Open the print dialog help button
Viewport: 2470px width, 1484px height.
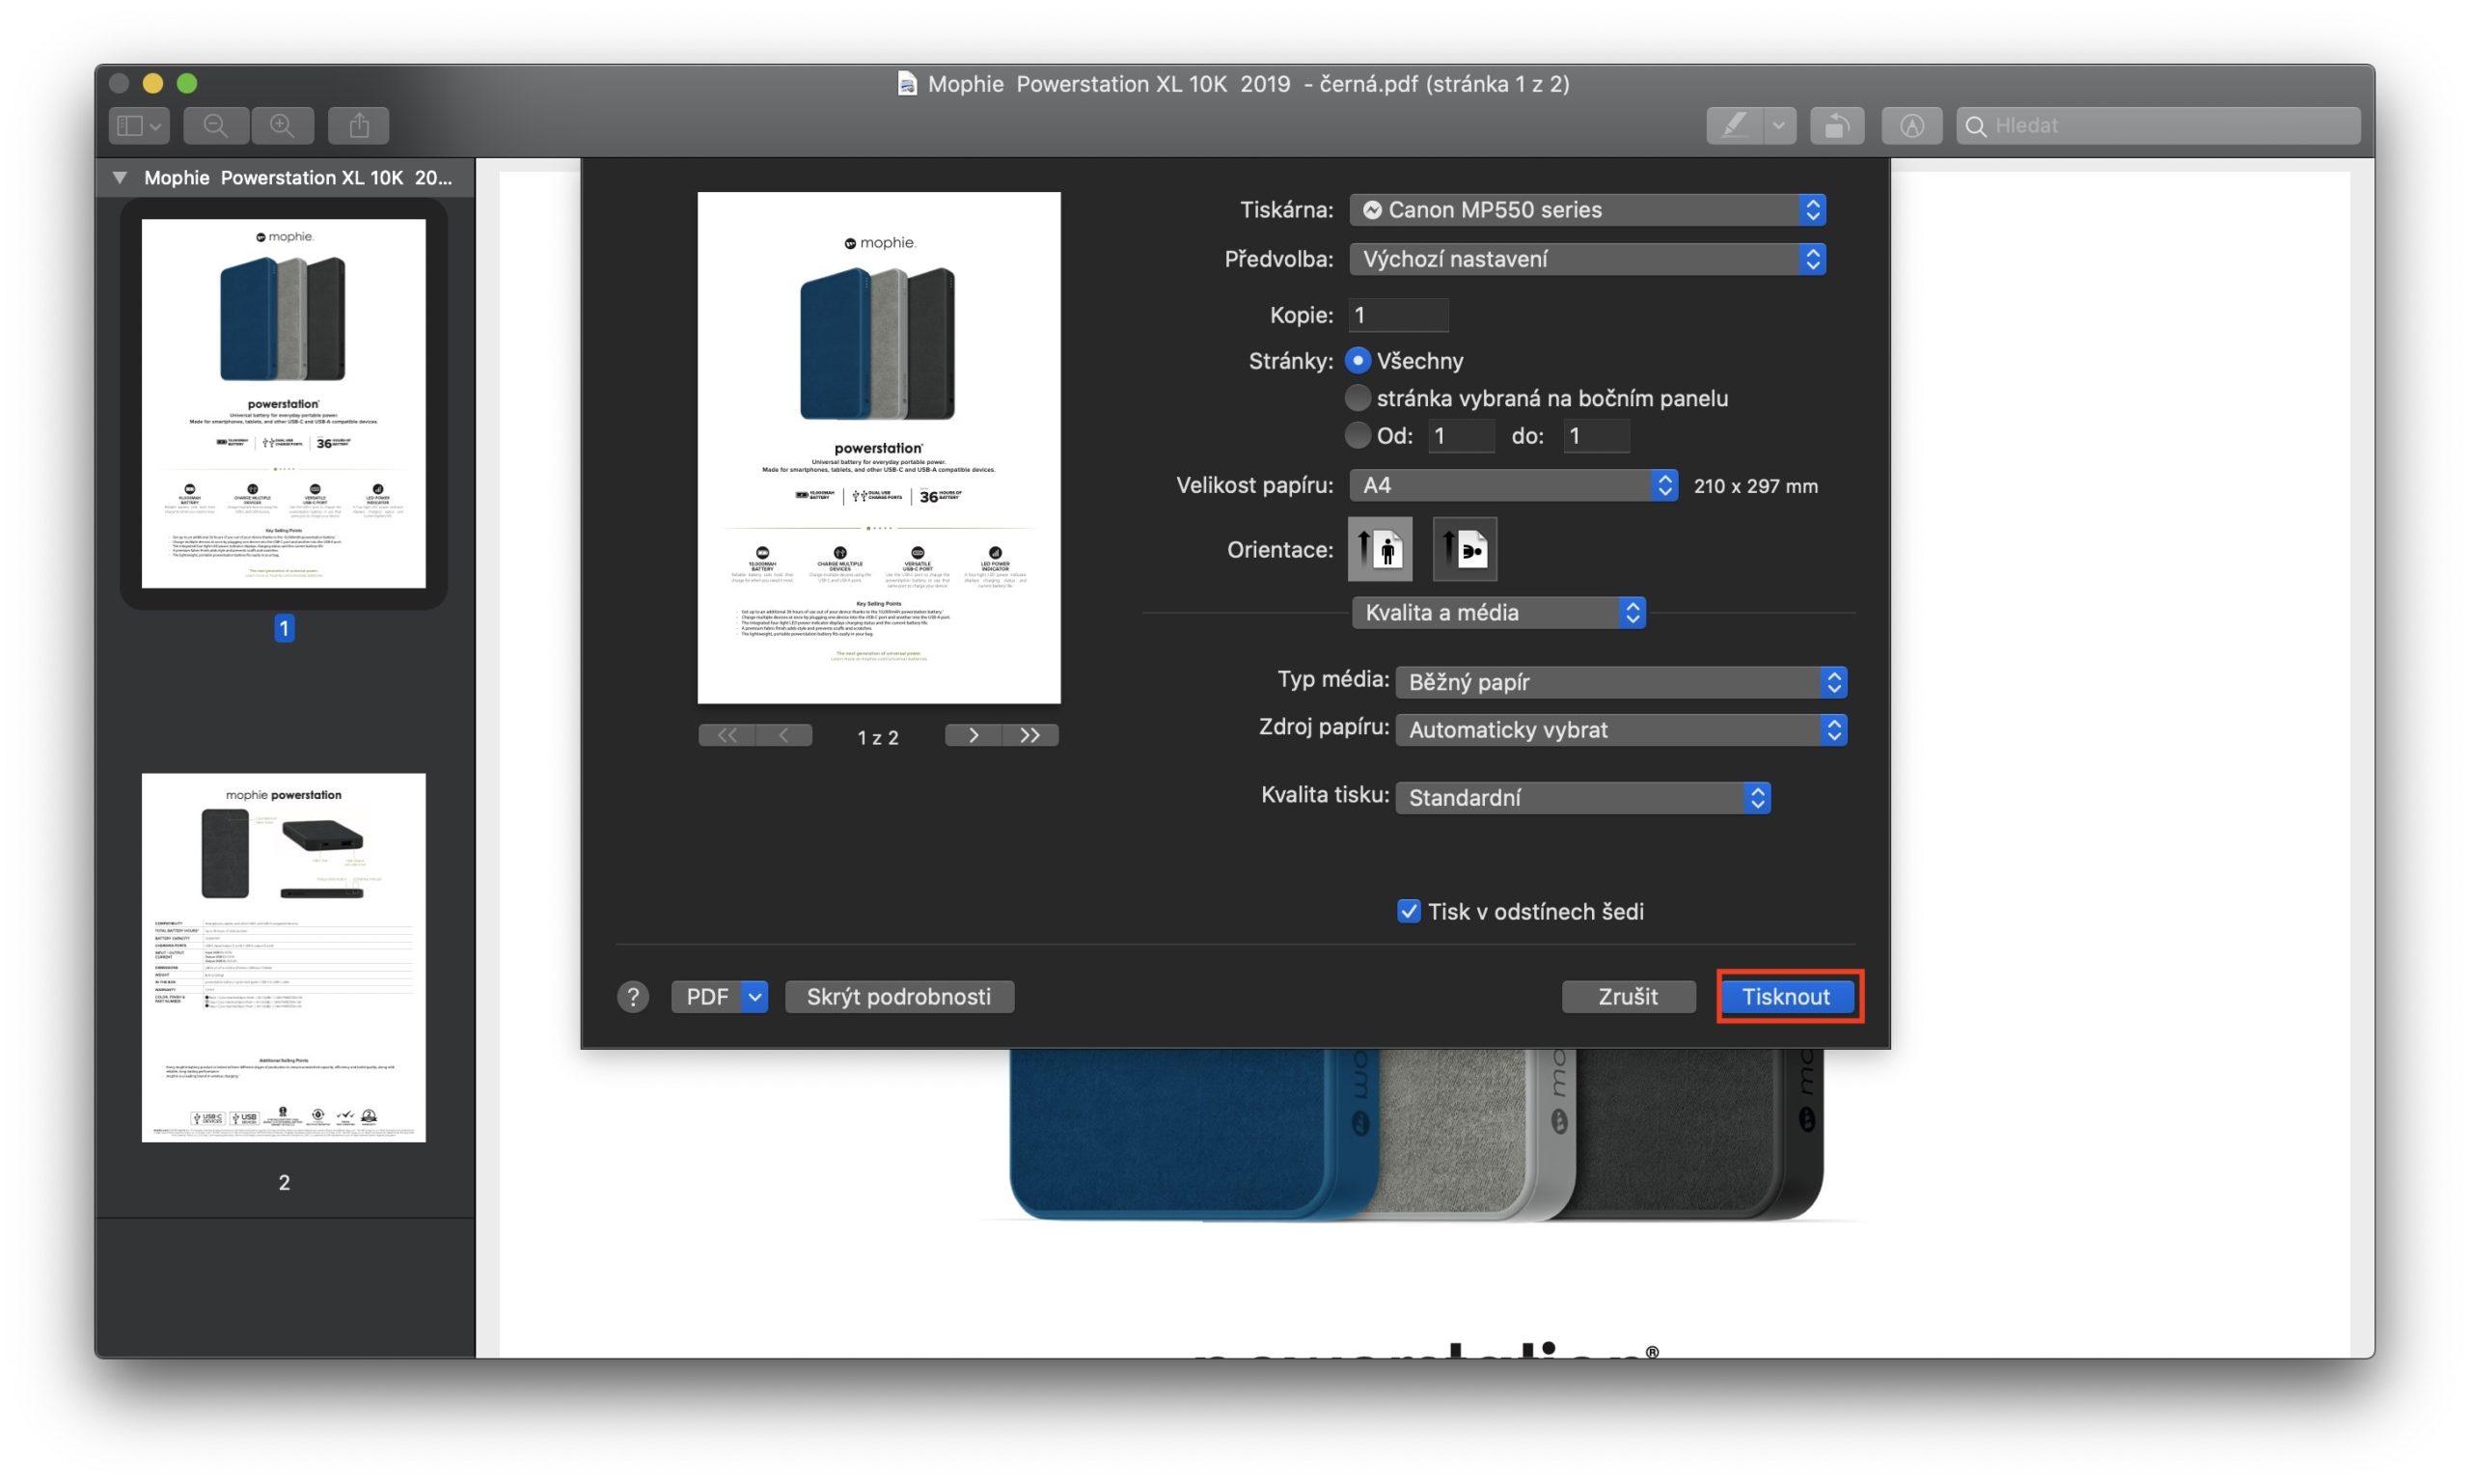(632, 997)
